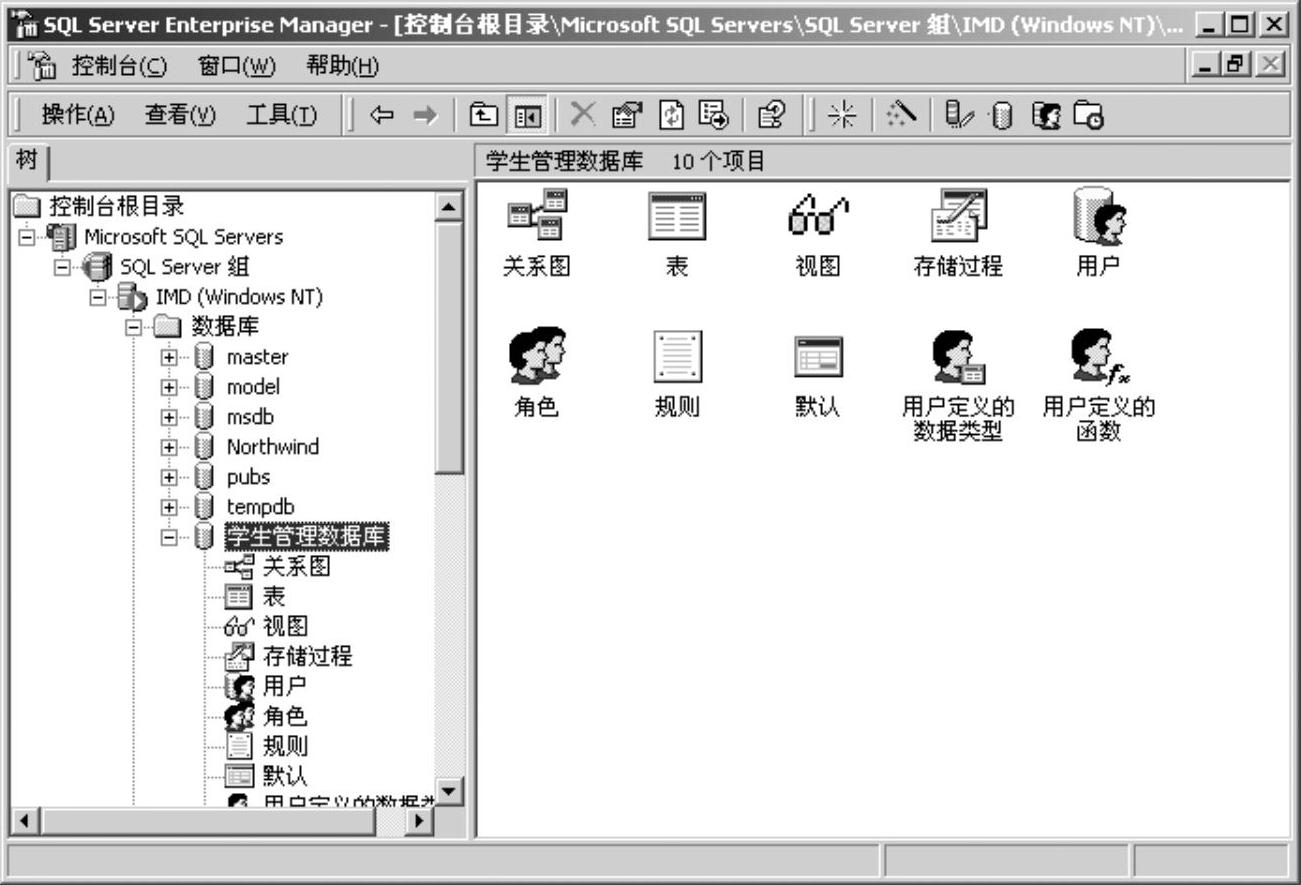The image size is (1301, 885).
Task: Select 规则 in the tree
Action: pyautogui.click(x=285, y=747)
